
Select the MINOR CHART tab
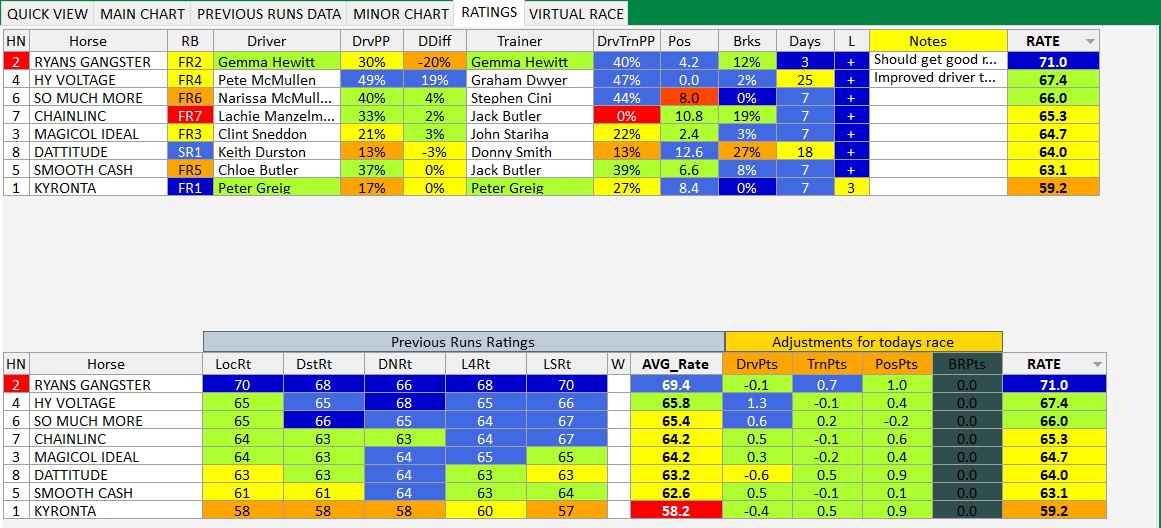(x=401, y=14)
